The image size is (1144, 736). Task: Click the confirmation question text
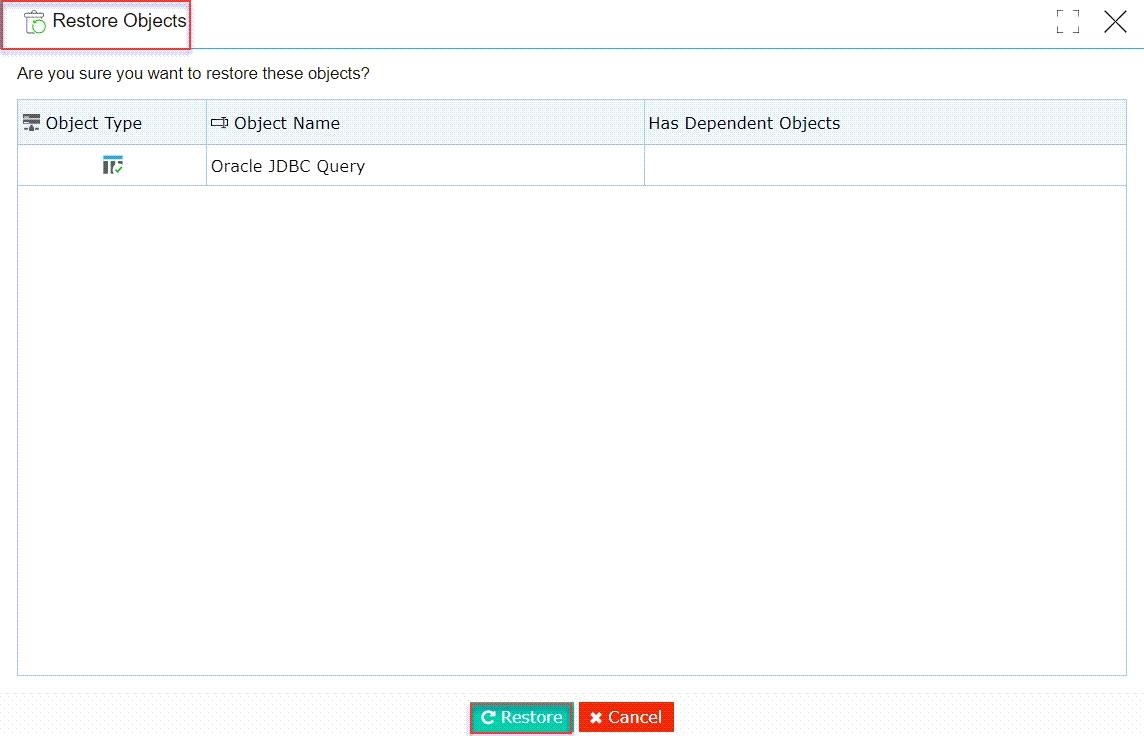tap(193, 74)
